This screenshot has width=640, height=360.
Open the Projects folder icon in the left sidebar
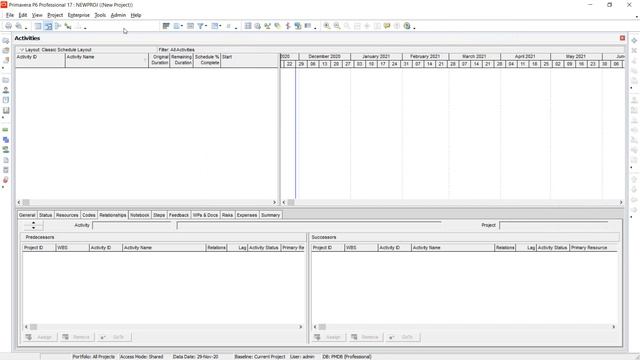tap(6, 80)
